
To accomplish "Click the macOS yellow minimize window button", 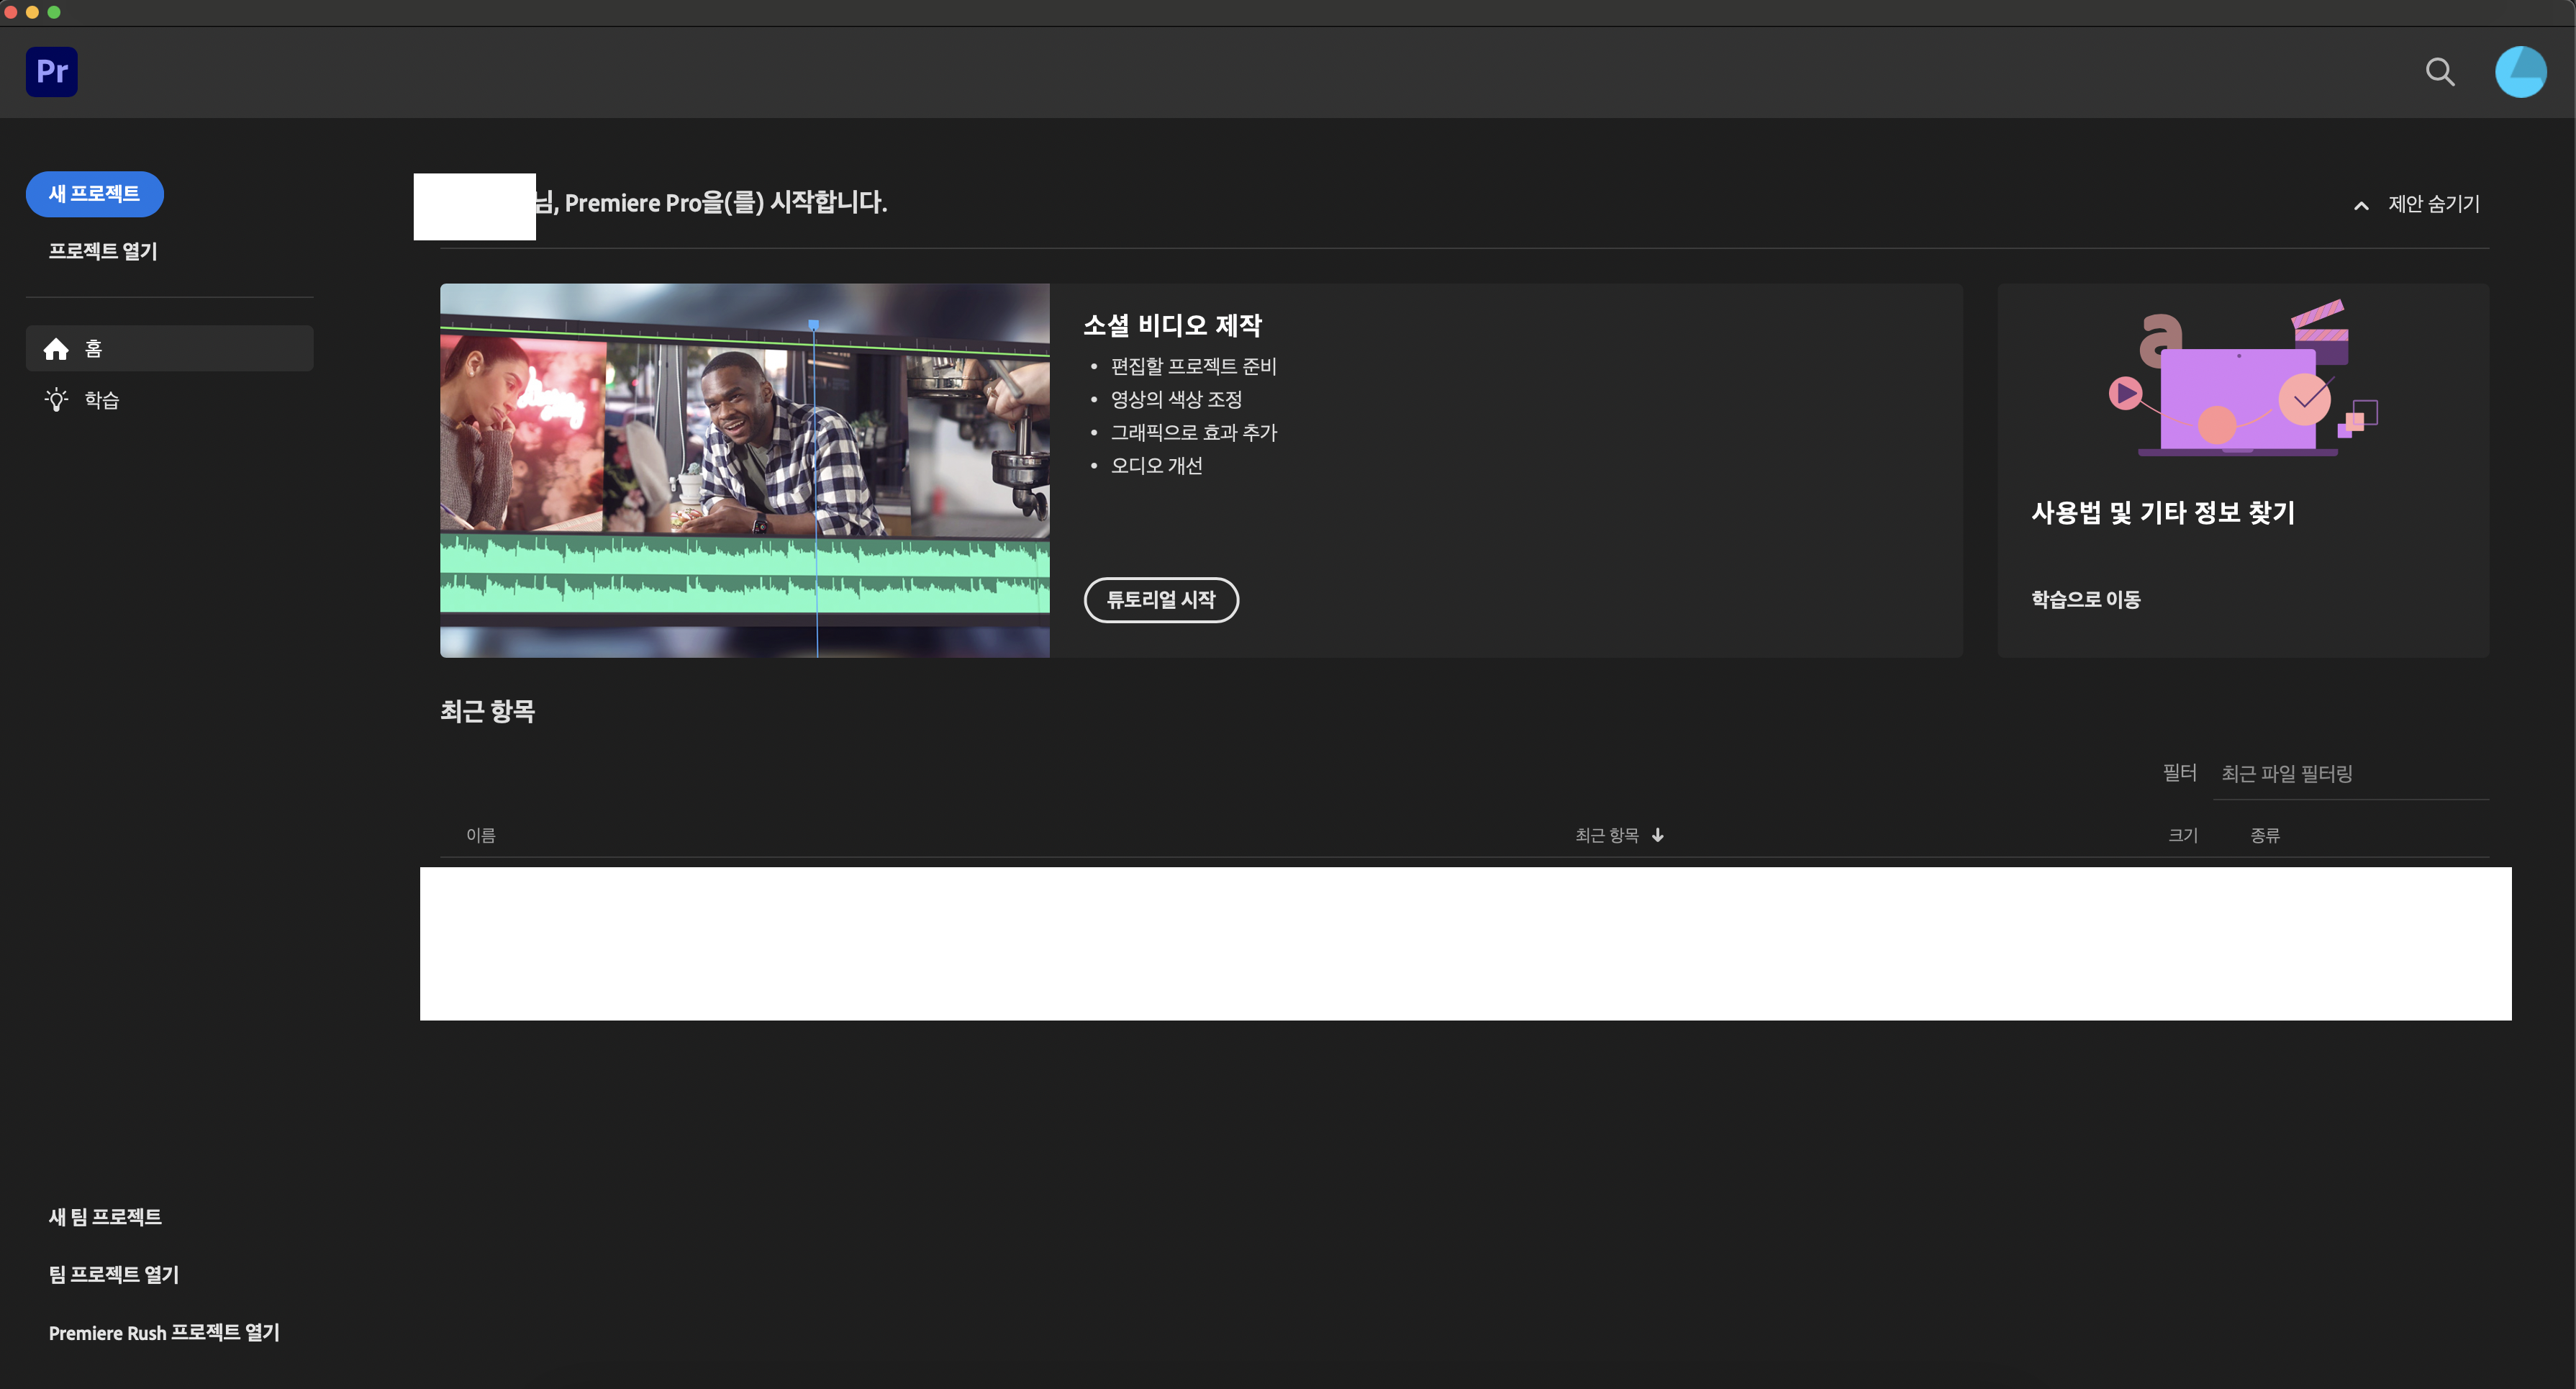I will click(33, 12).
